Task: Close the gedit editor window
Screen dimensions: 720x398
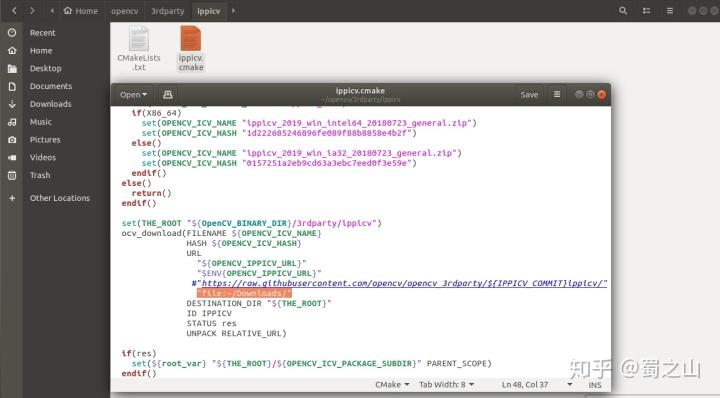Action: [x=602, y=94]
